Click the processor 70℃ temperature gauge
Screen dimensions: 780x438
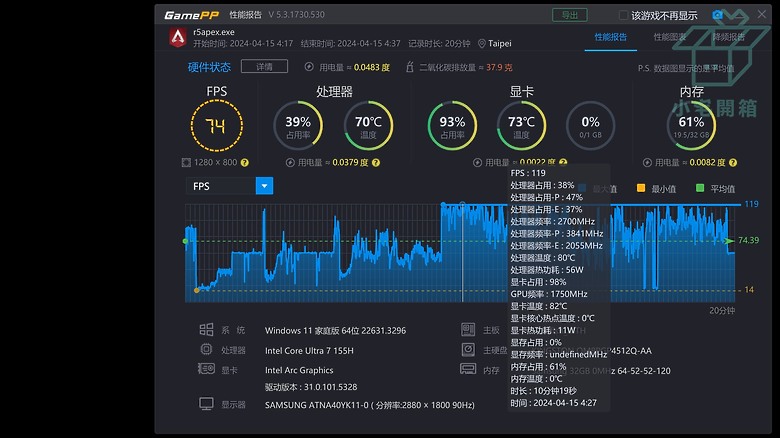click(x=368, y=125)
